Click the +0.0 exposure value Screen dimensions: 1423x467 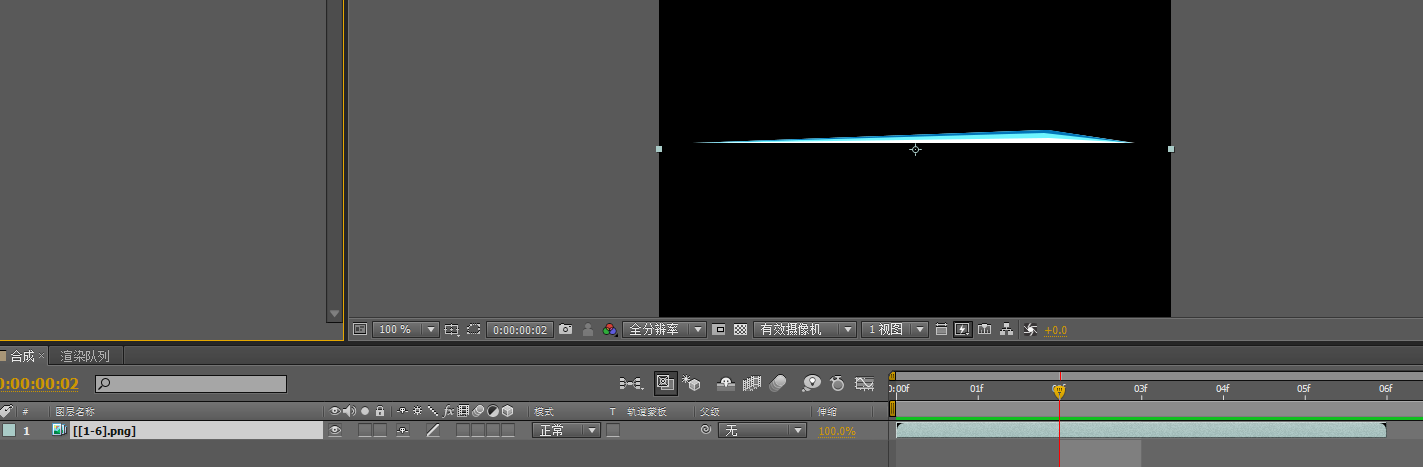tap(1055, 330)
